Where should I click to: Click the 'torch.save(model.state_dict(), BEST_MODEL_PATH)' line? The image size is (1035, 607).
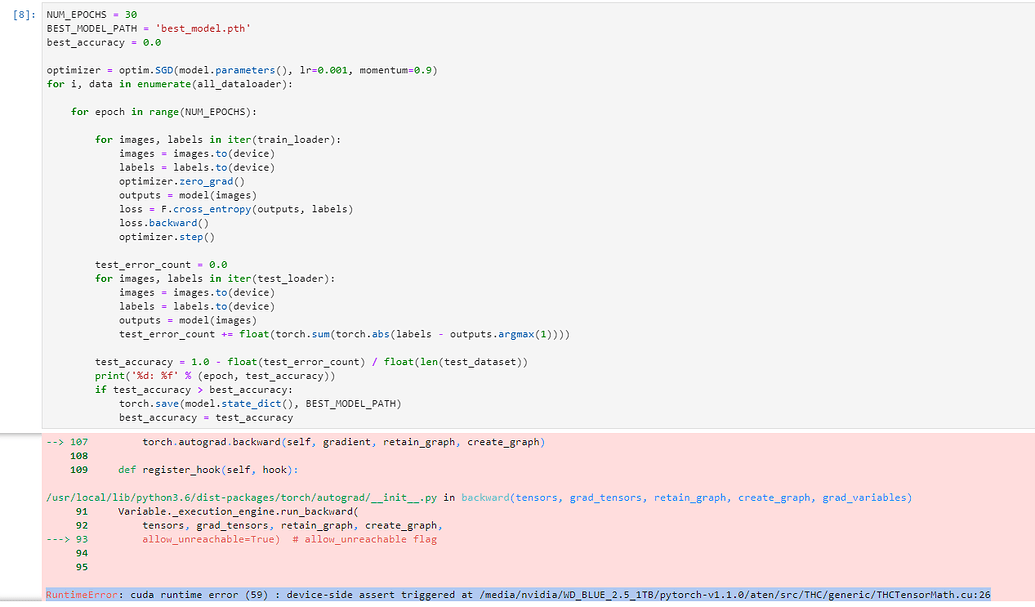(x=260, y=403)
